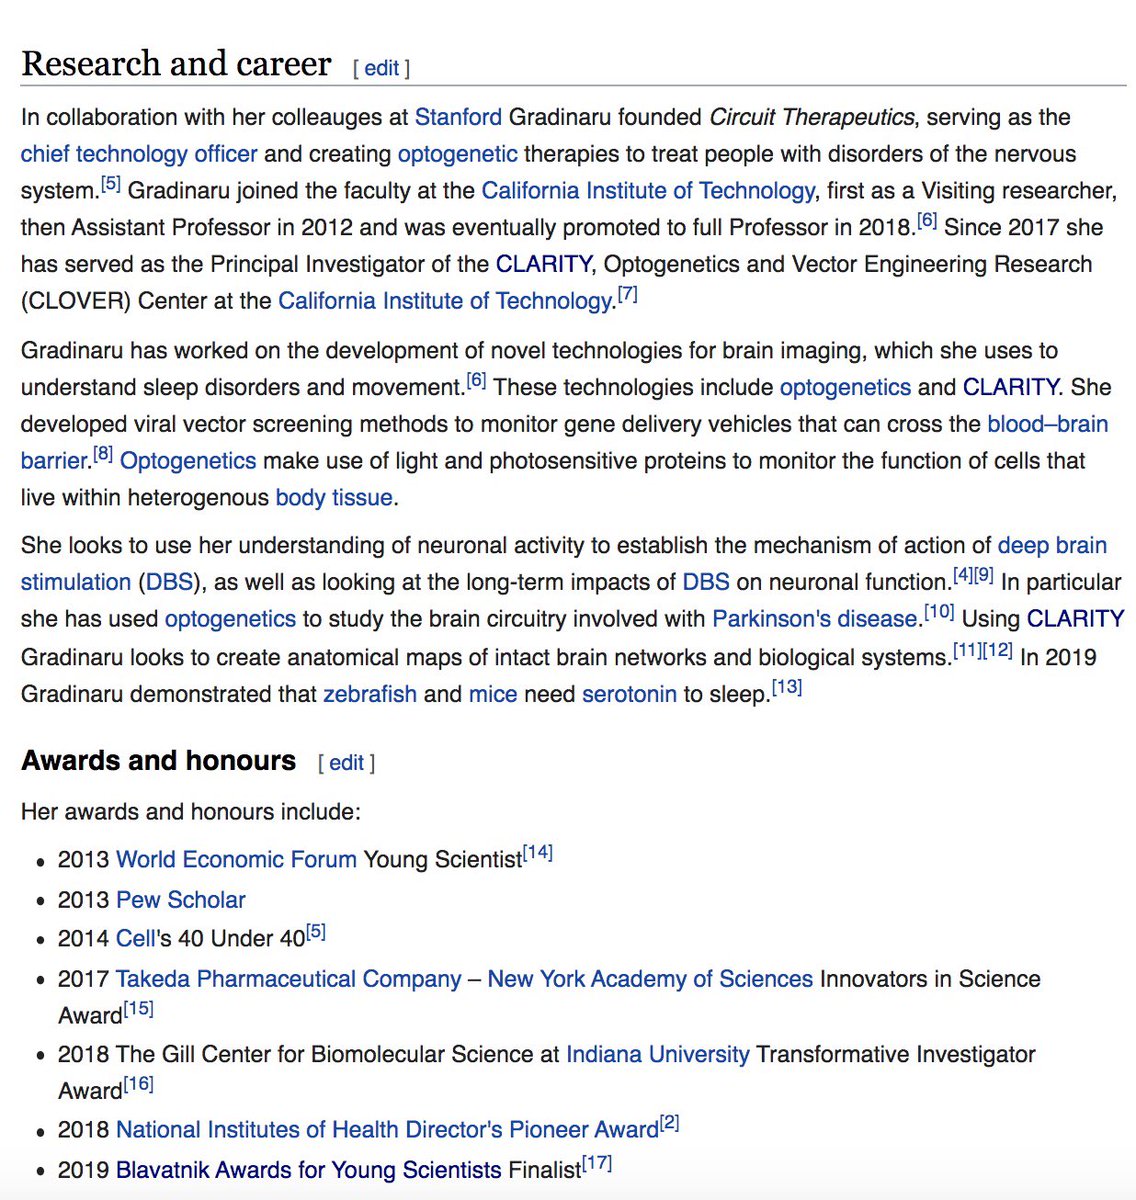Open Takeda Pharmaceutical Company link
1136x1200 pixels.
(289, 979)
